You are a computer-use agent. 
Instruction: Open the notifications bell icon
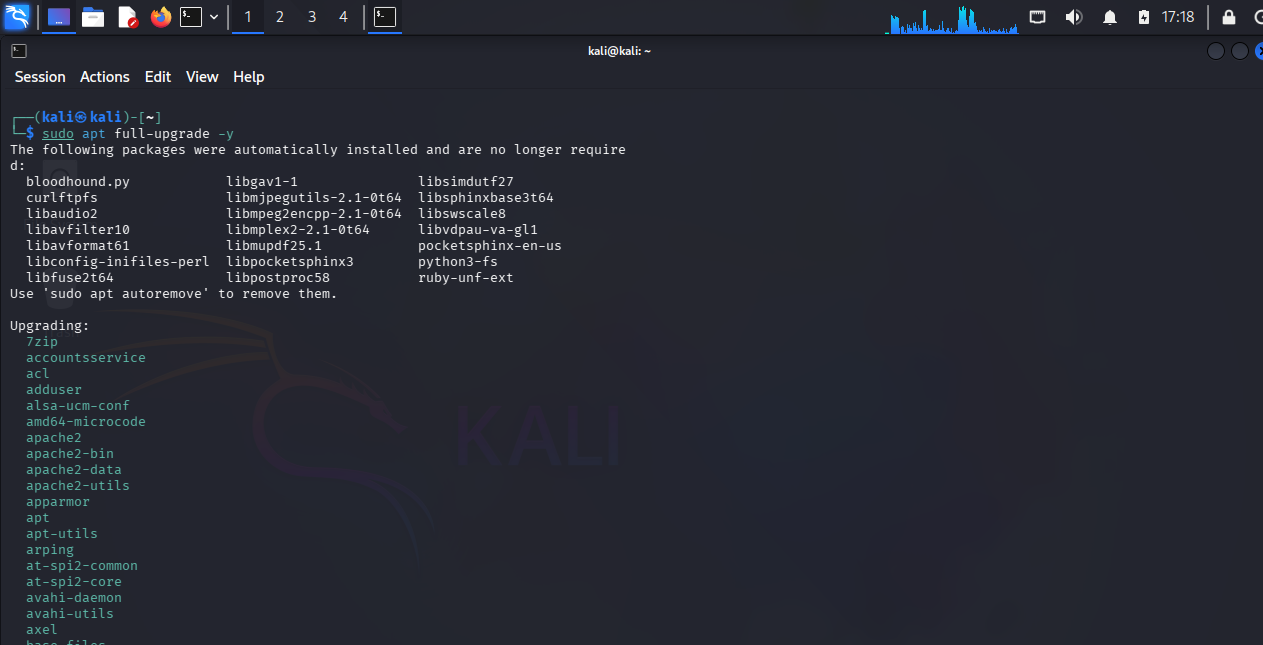tap(1110, 17)
